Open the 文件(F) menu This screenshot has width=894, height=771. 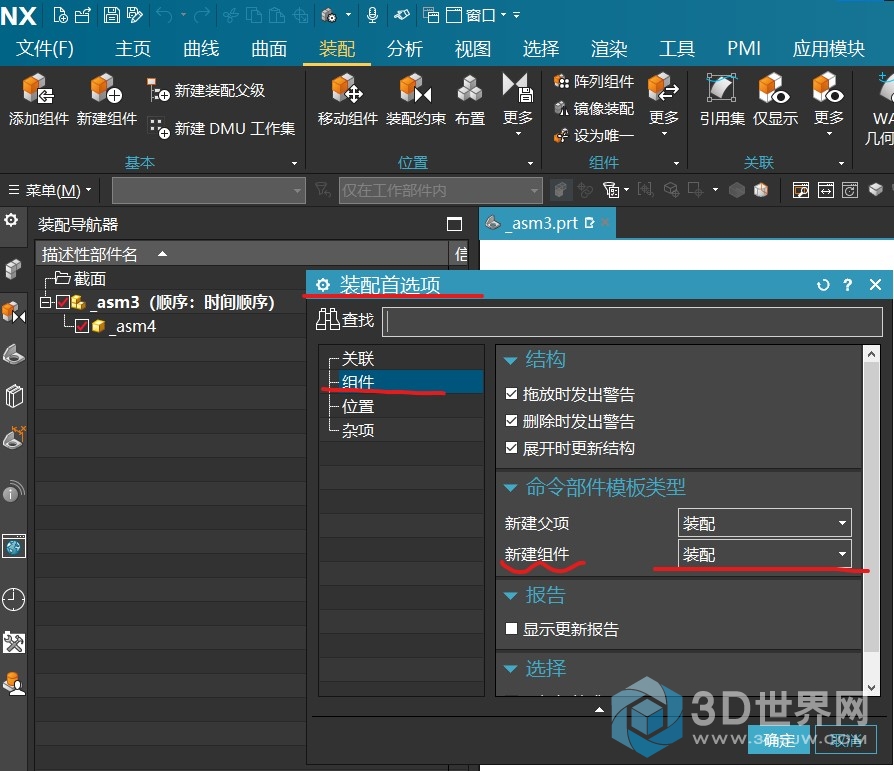(x=44, y=48)
